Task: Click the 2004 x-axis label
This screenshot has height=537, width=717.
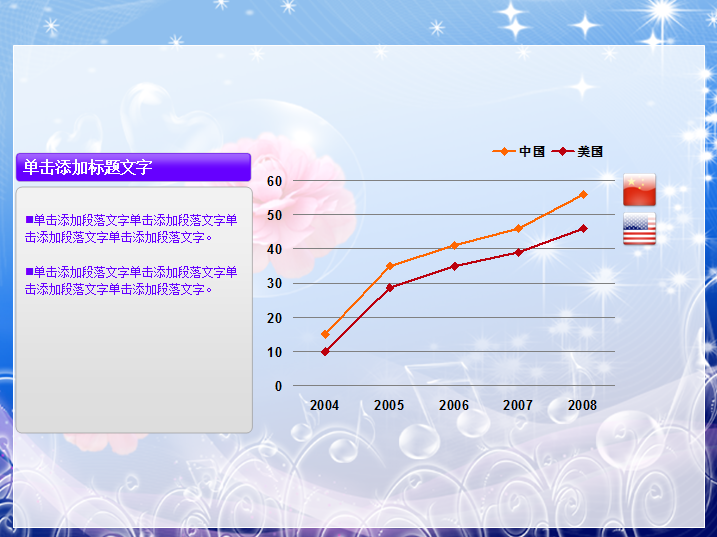Action: pos(324,405)
